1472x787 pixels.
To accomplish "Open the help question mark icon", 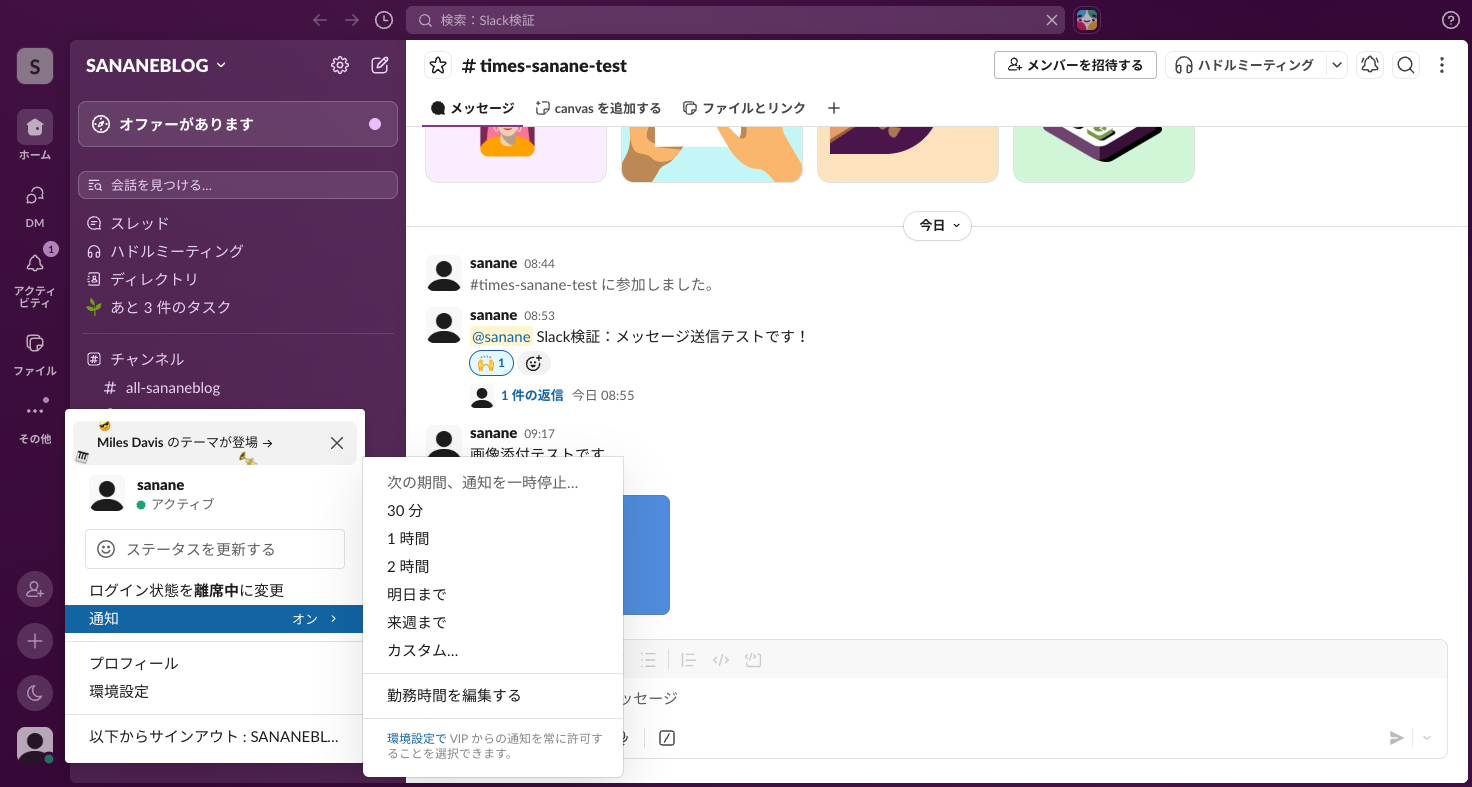I will [x=1451, y=20].
